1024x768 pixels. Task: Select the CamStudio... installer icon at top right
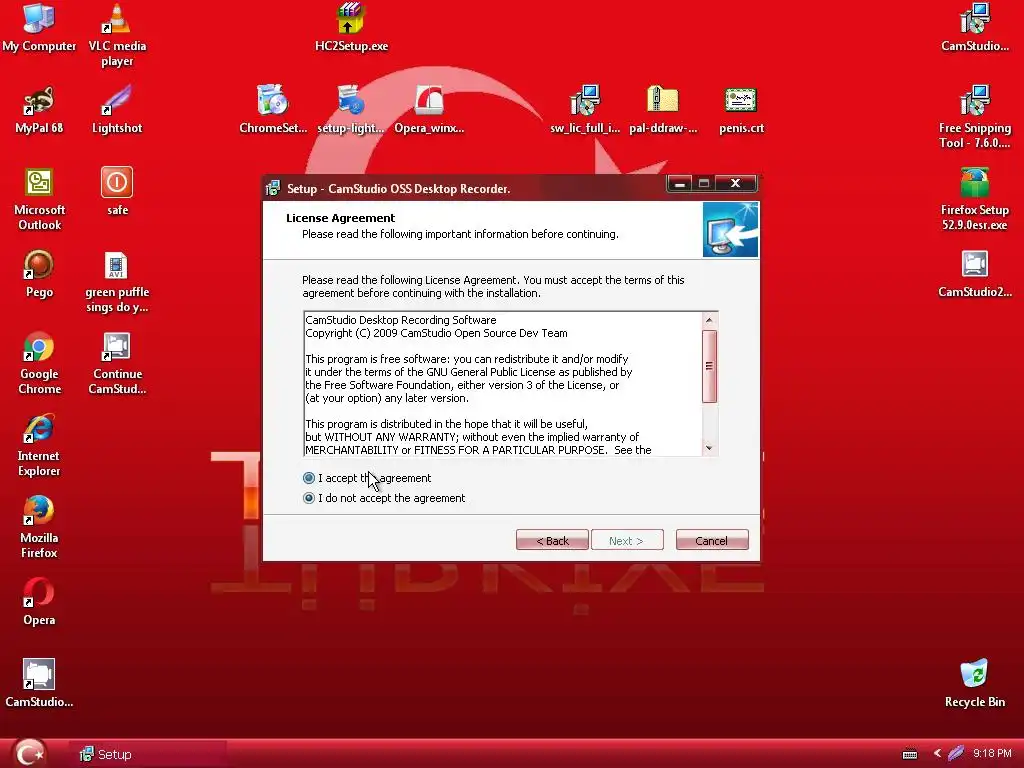(974, 27)
